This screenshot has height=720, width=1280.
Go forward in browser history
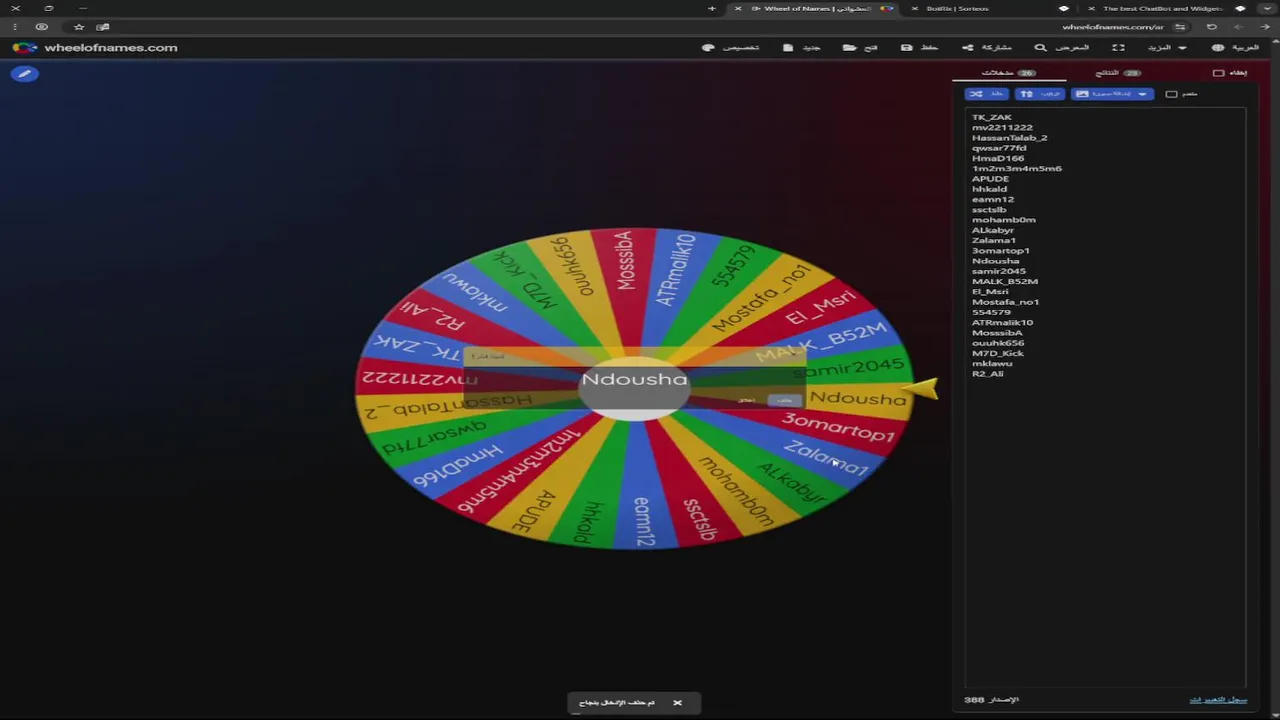click(x=1239, y=27)
